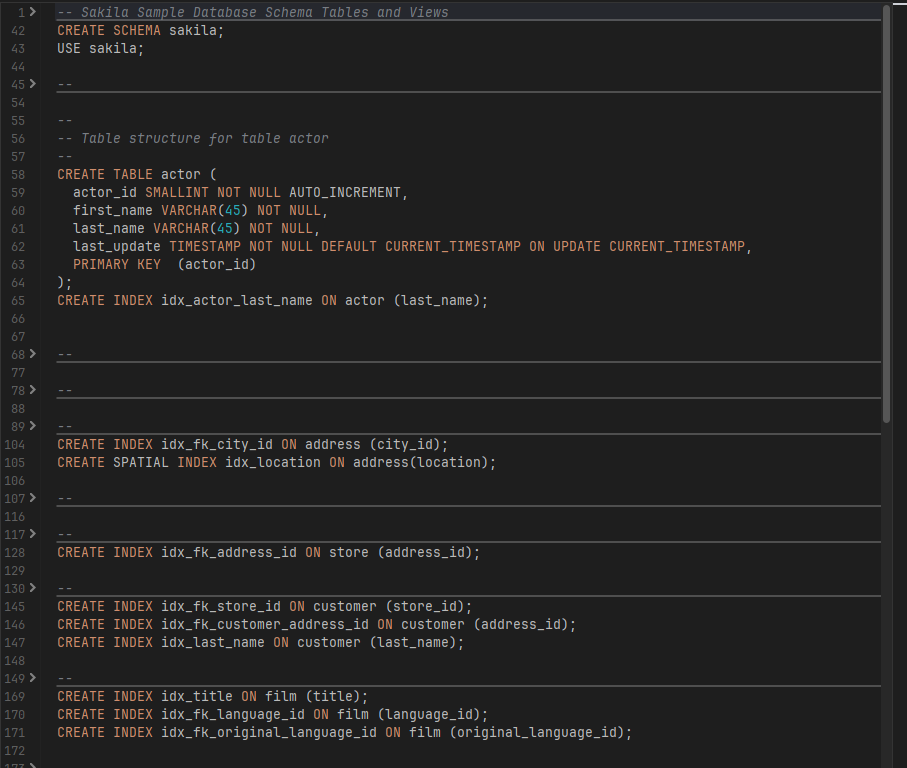This screenshot has width=907, height=768.
Task: Click the first_name VARCHAR(45) line
Action: (x=200, y=210)
